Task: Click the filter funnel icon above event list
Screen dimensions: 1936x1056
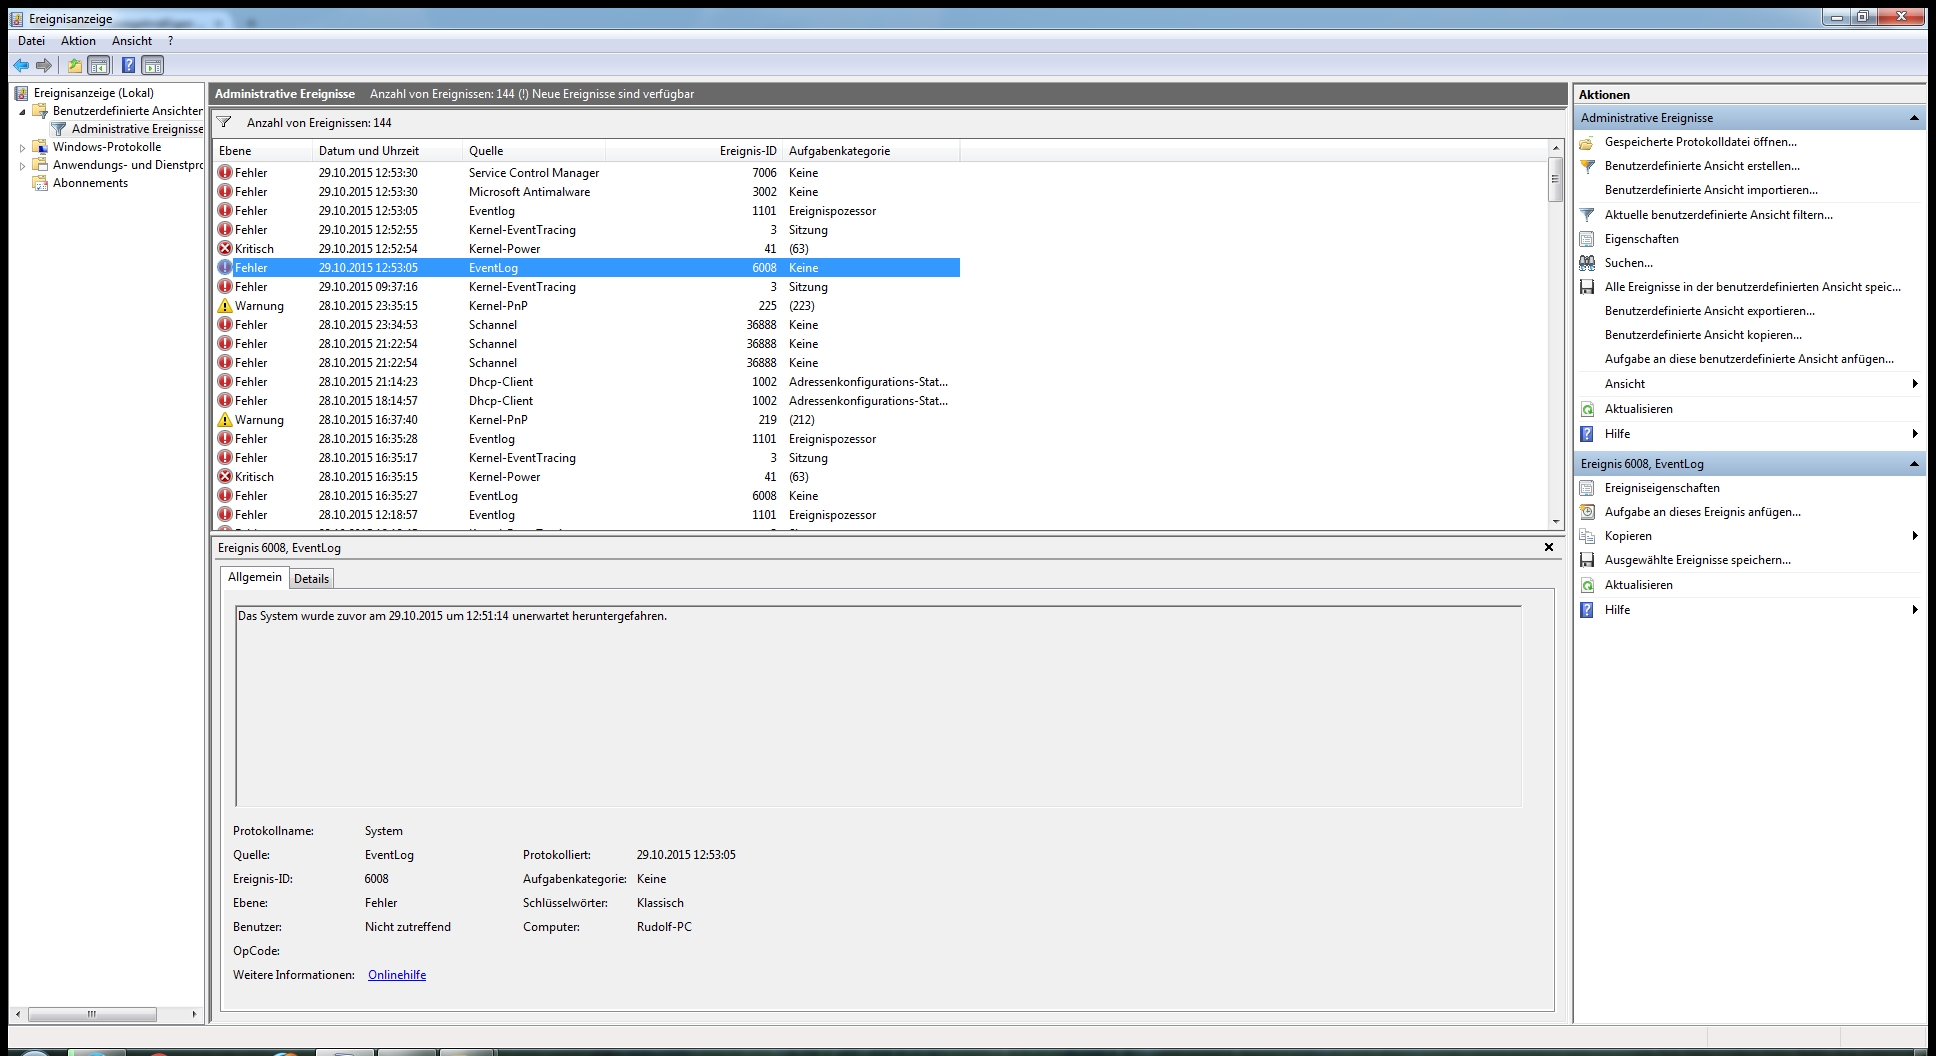Action: pyautogui.click(x=224, y=123)
